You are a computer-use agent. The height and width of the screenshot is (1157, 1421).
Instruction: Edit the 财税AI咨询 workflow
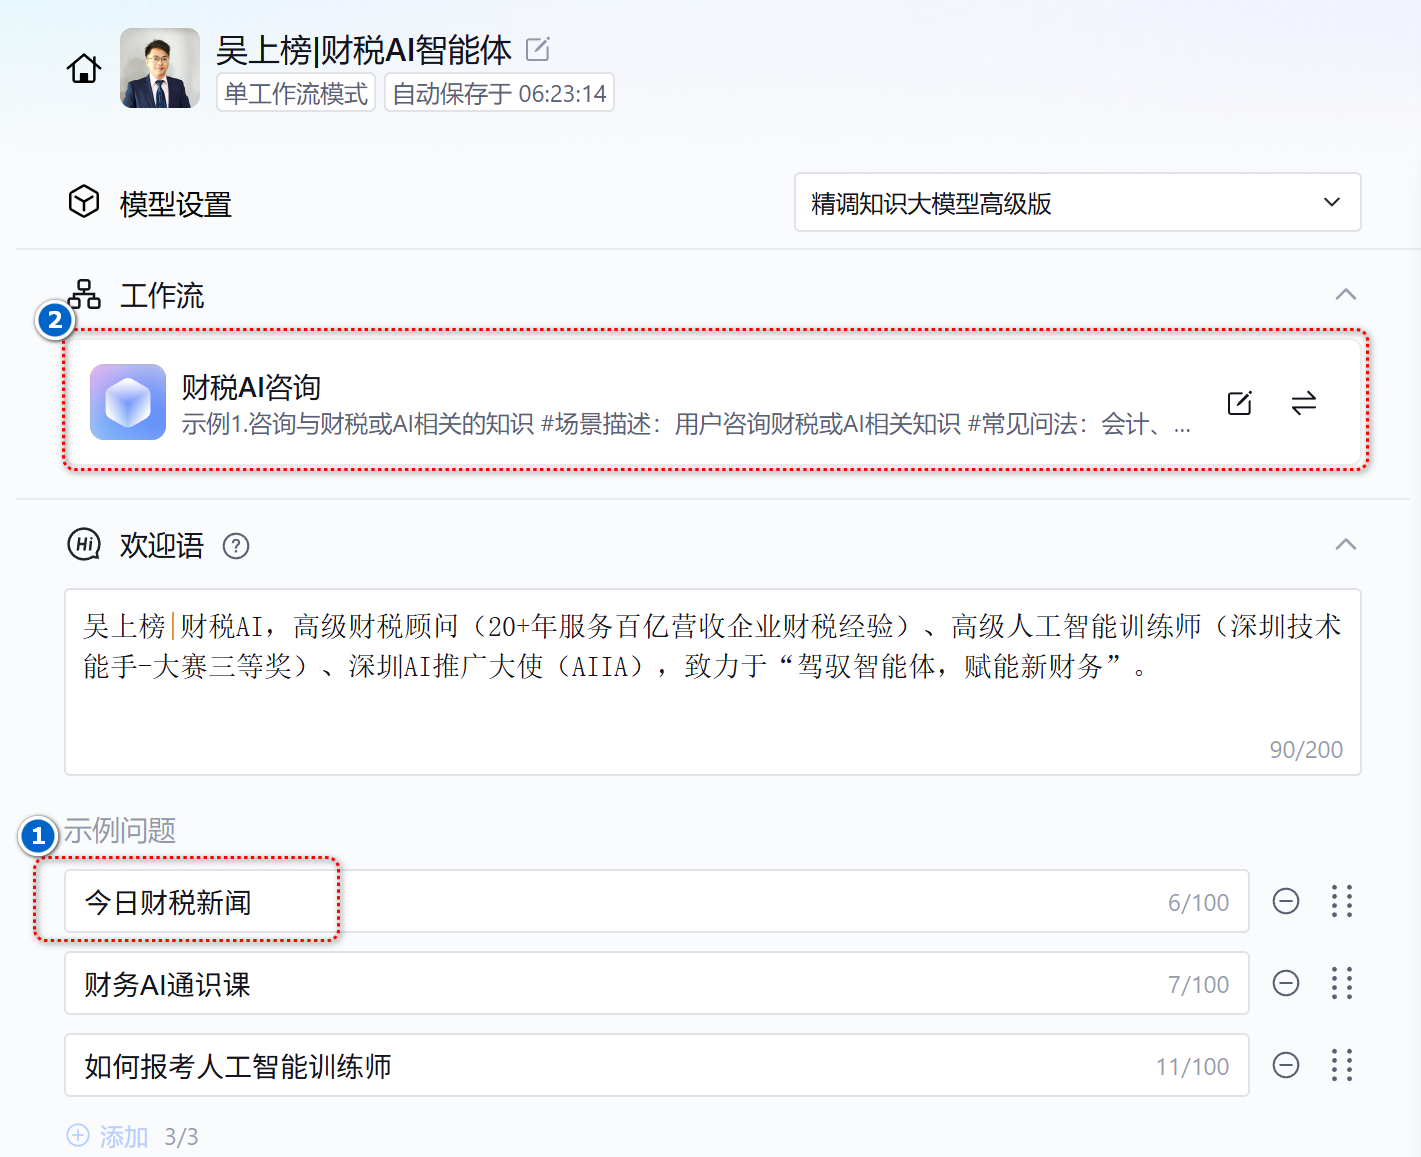(x=1239, y=403)
